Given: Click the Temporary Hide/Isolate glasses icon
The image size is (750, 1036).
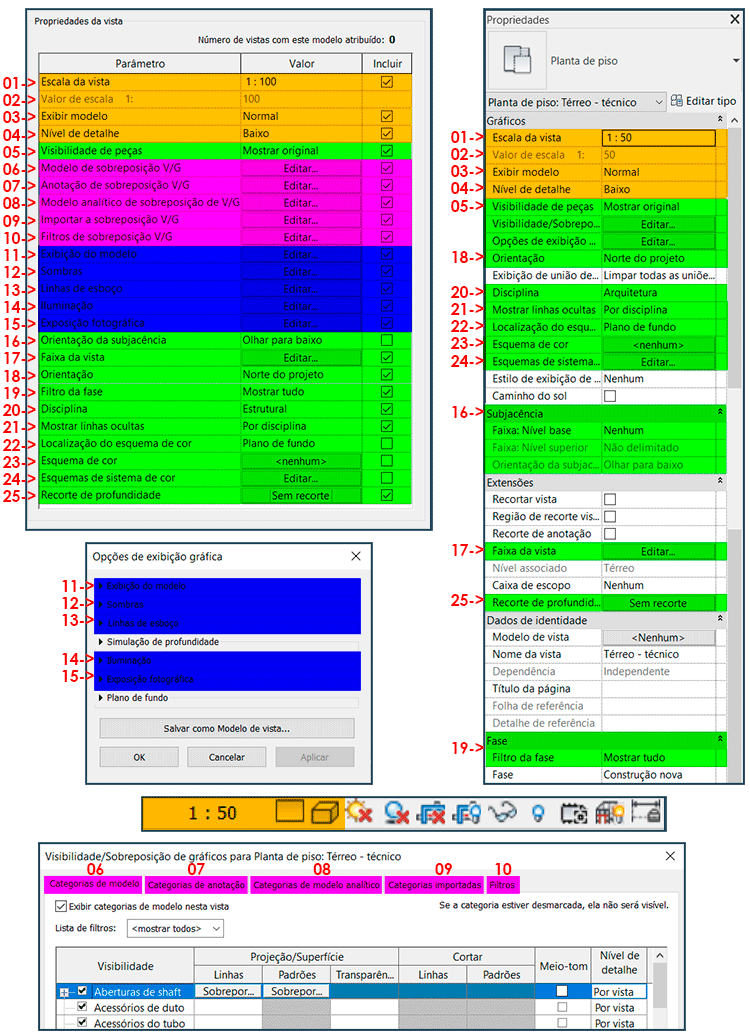Looking at the screenshot, I should coord(499,812).
